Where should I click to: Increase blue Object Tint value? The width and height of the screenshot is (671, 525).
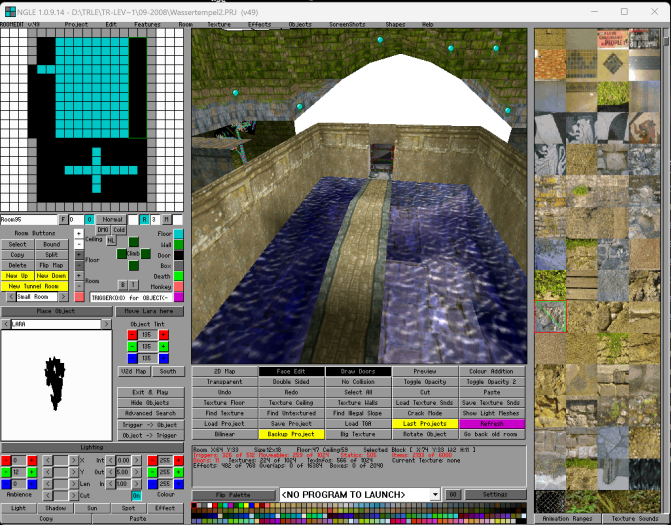[163, 358]
